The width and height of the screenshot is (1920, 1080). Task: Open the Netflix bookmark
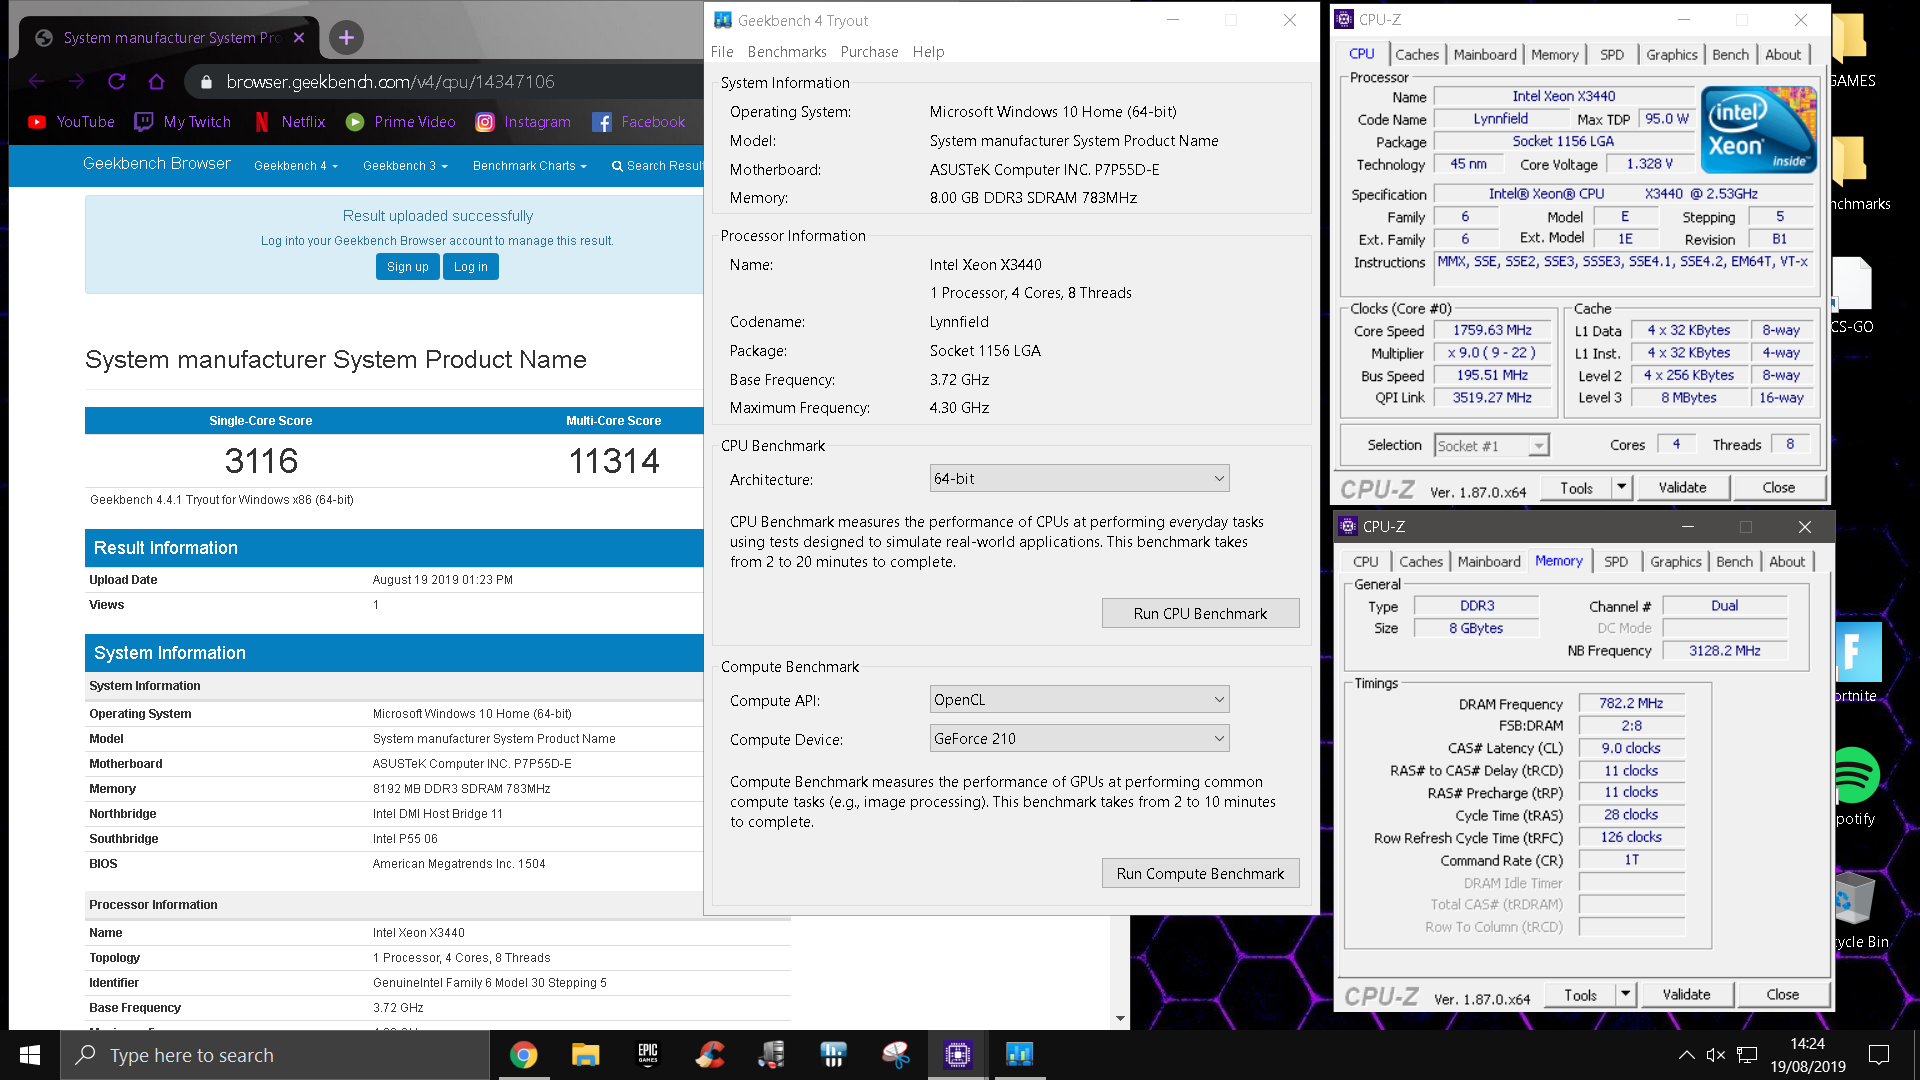290,122
